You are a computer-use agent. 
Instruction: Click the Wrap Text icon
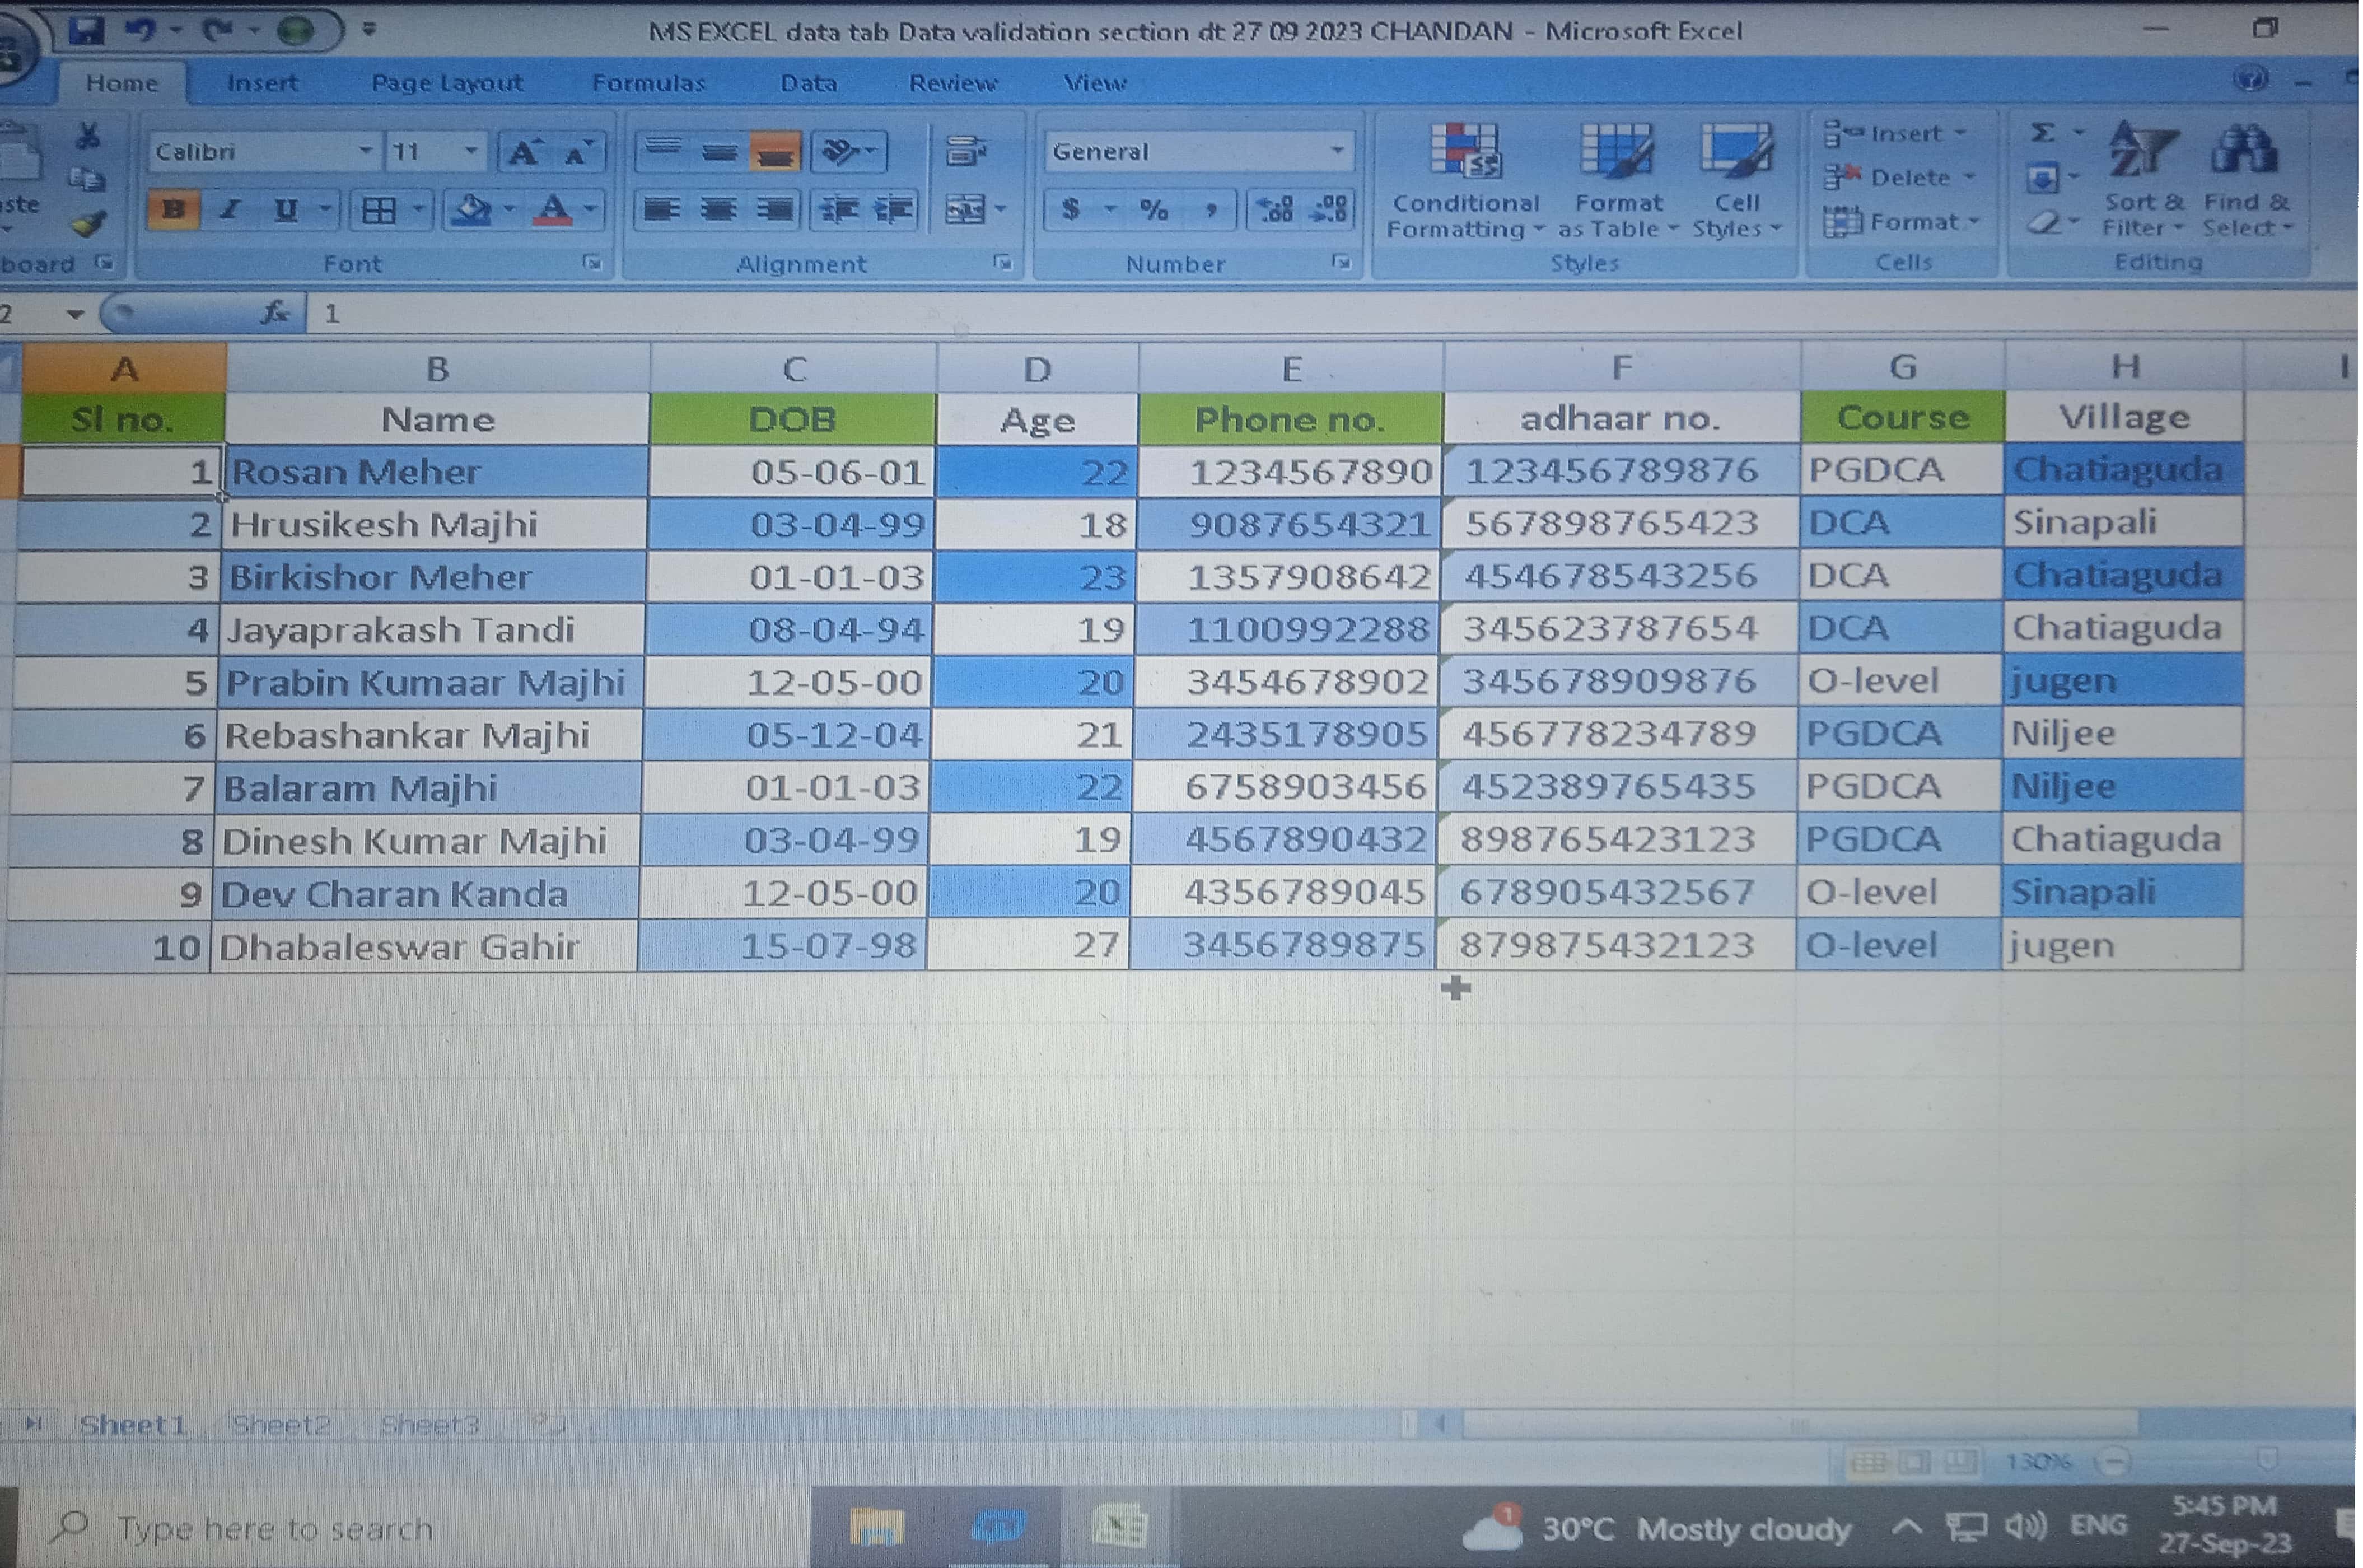click(965, 152)
